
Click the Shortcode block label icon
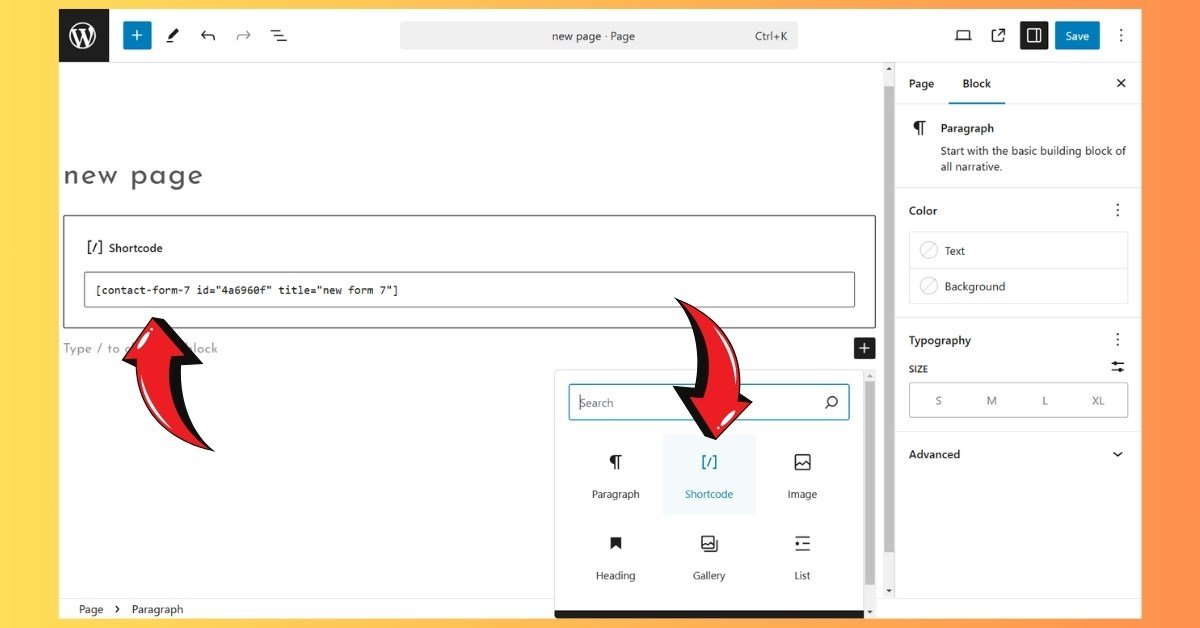click(x=95, y=247)
